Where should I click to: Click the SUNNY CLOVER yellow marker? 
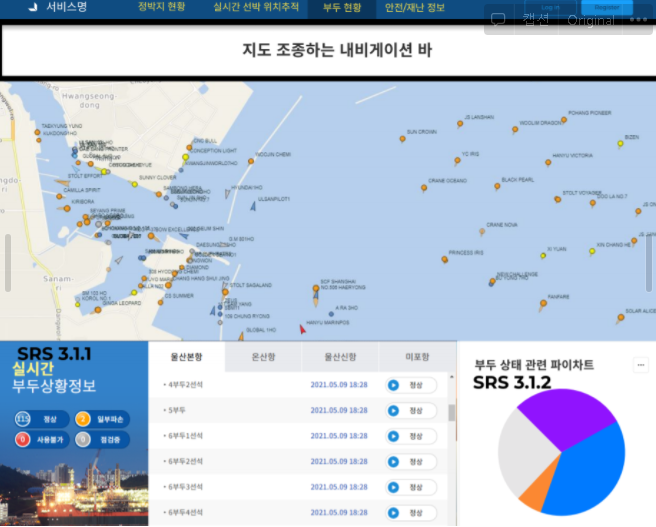(x=135, y=184)
